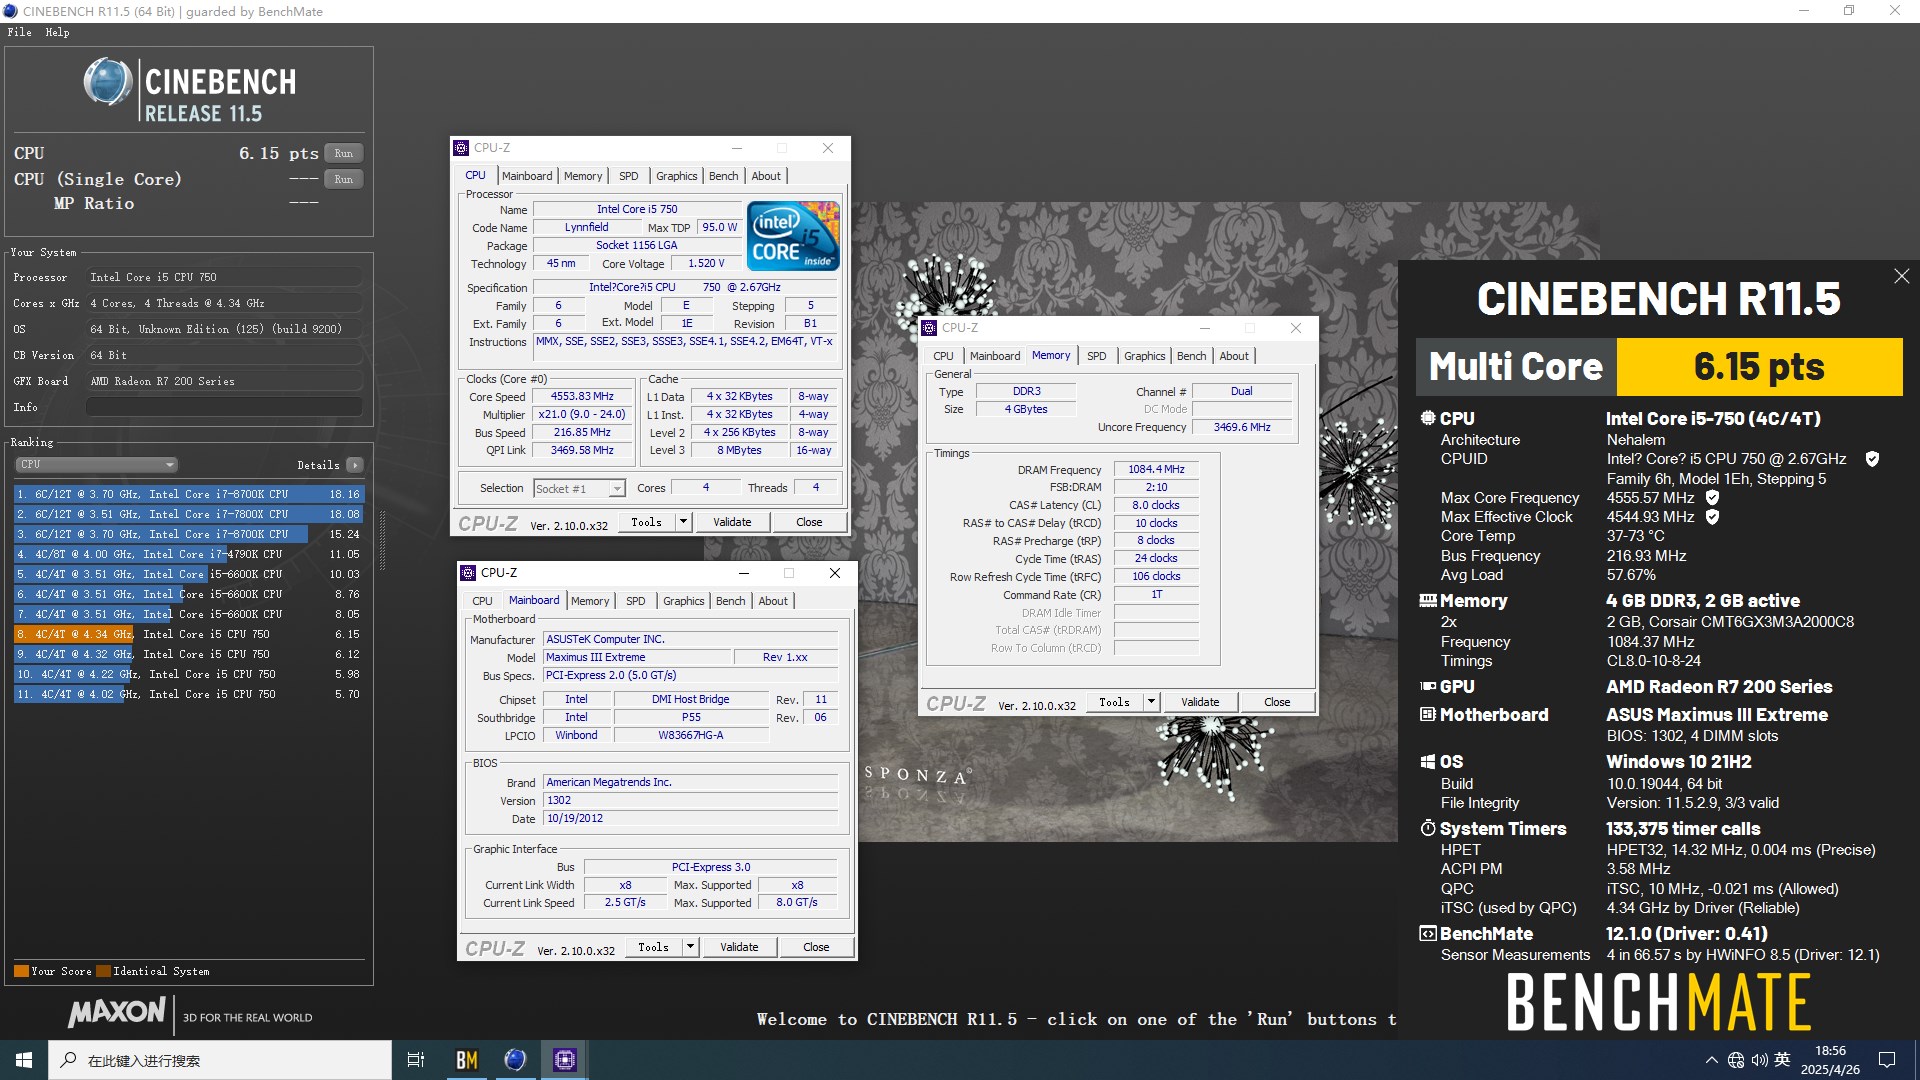This screenshot has width=1920, height=1080.
Task: Click the ranking Details arrow icon
Action: pyautogui.click(x=354, y=465)
